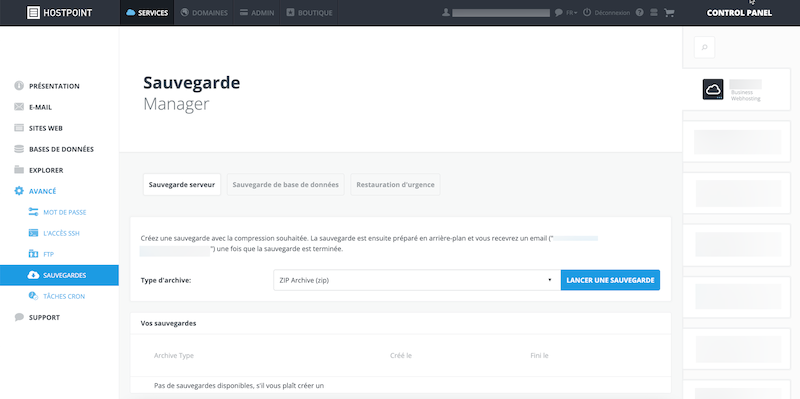The width and height of the screenshot is (800, 399).
Task: Click the Créé le column header
Action: 401,356
